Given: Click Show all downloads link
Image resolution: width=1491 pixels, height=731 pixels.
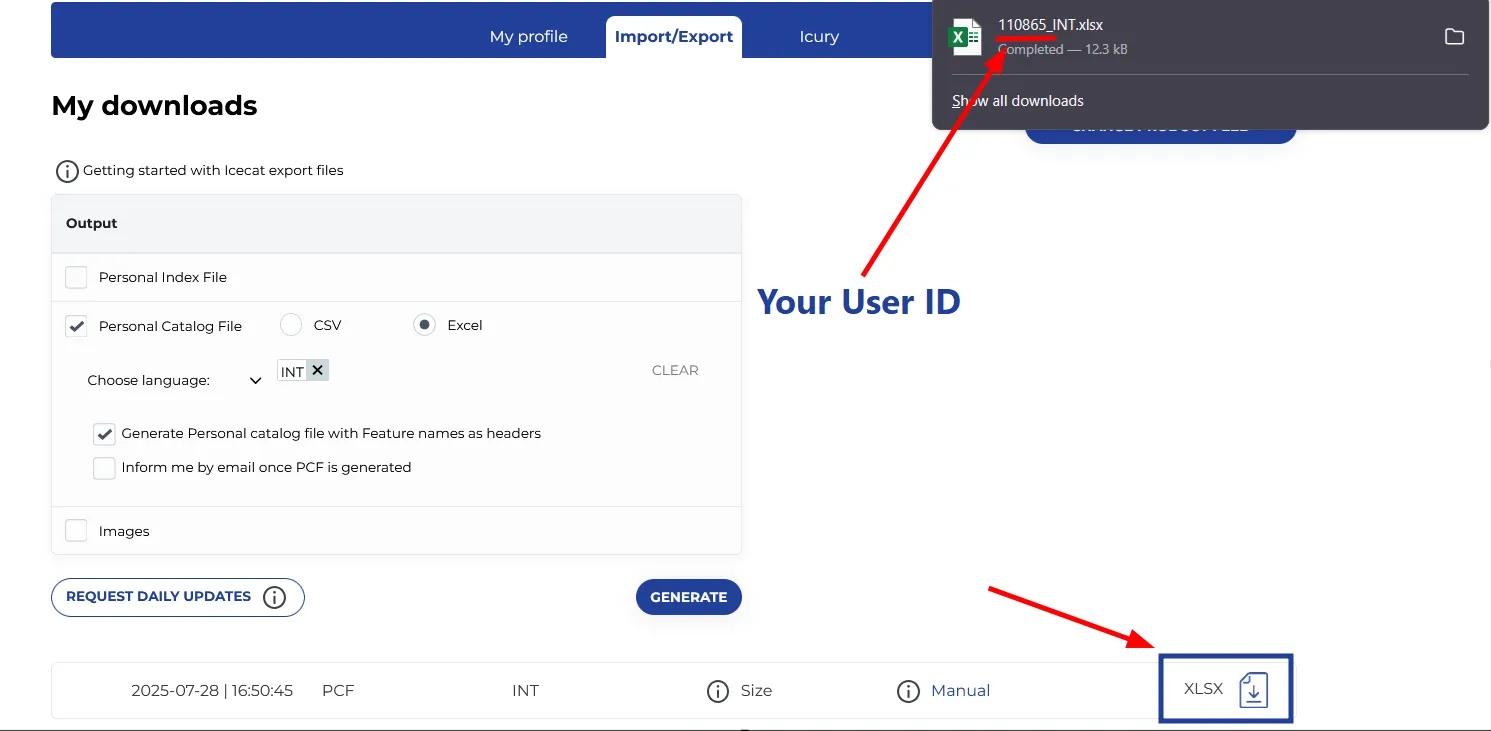Looking at the screenshot, I should (1017, 101).
